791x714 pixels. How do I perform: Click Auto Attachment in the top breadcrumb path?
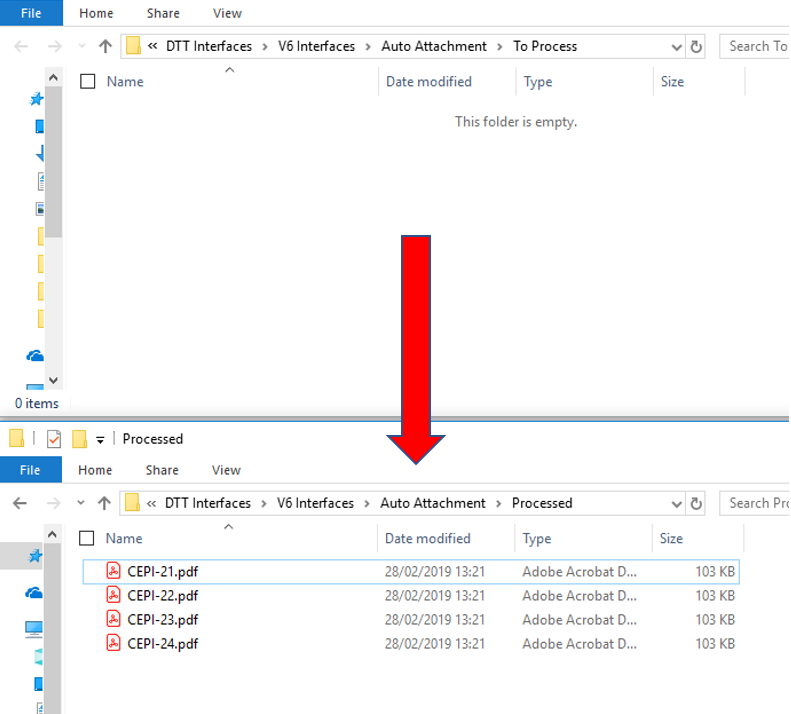(434, 46)
